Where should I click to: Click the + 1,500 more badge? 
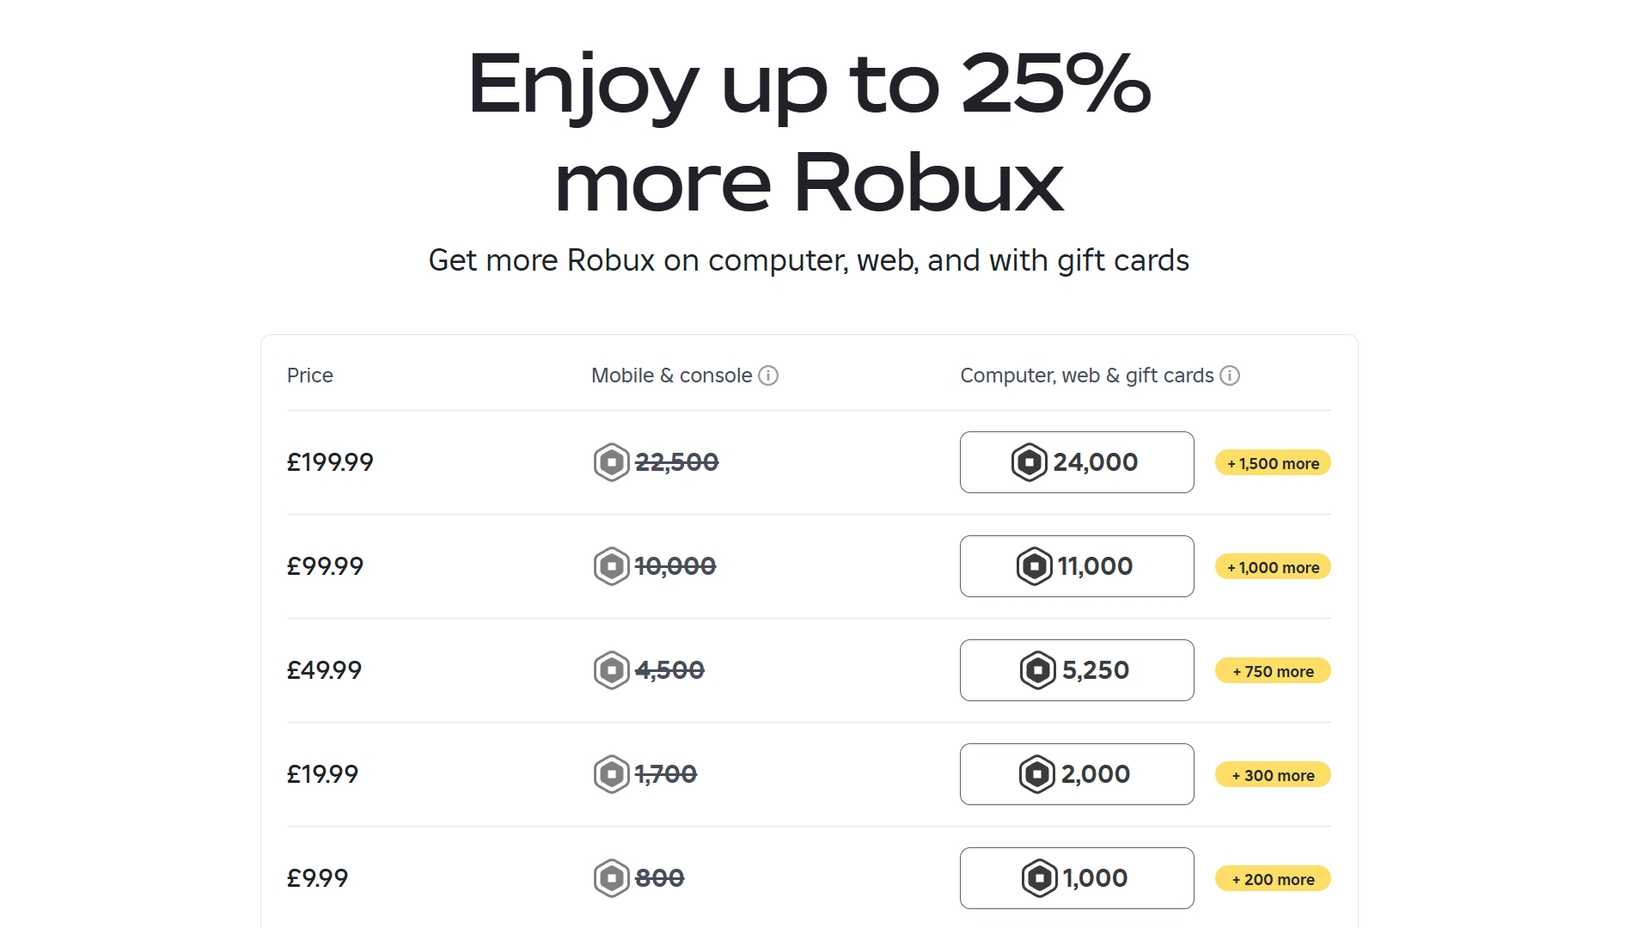click(1271, 462)
